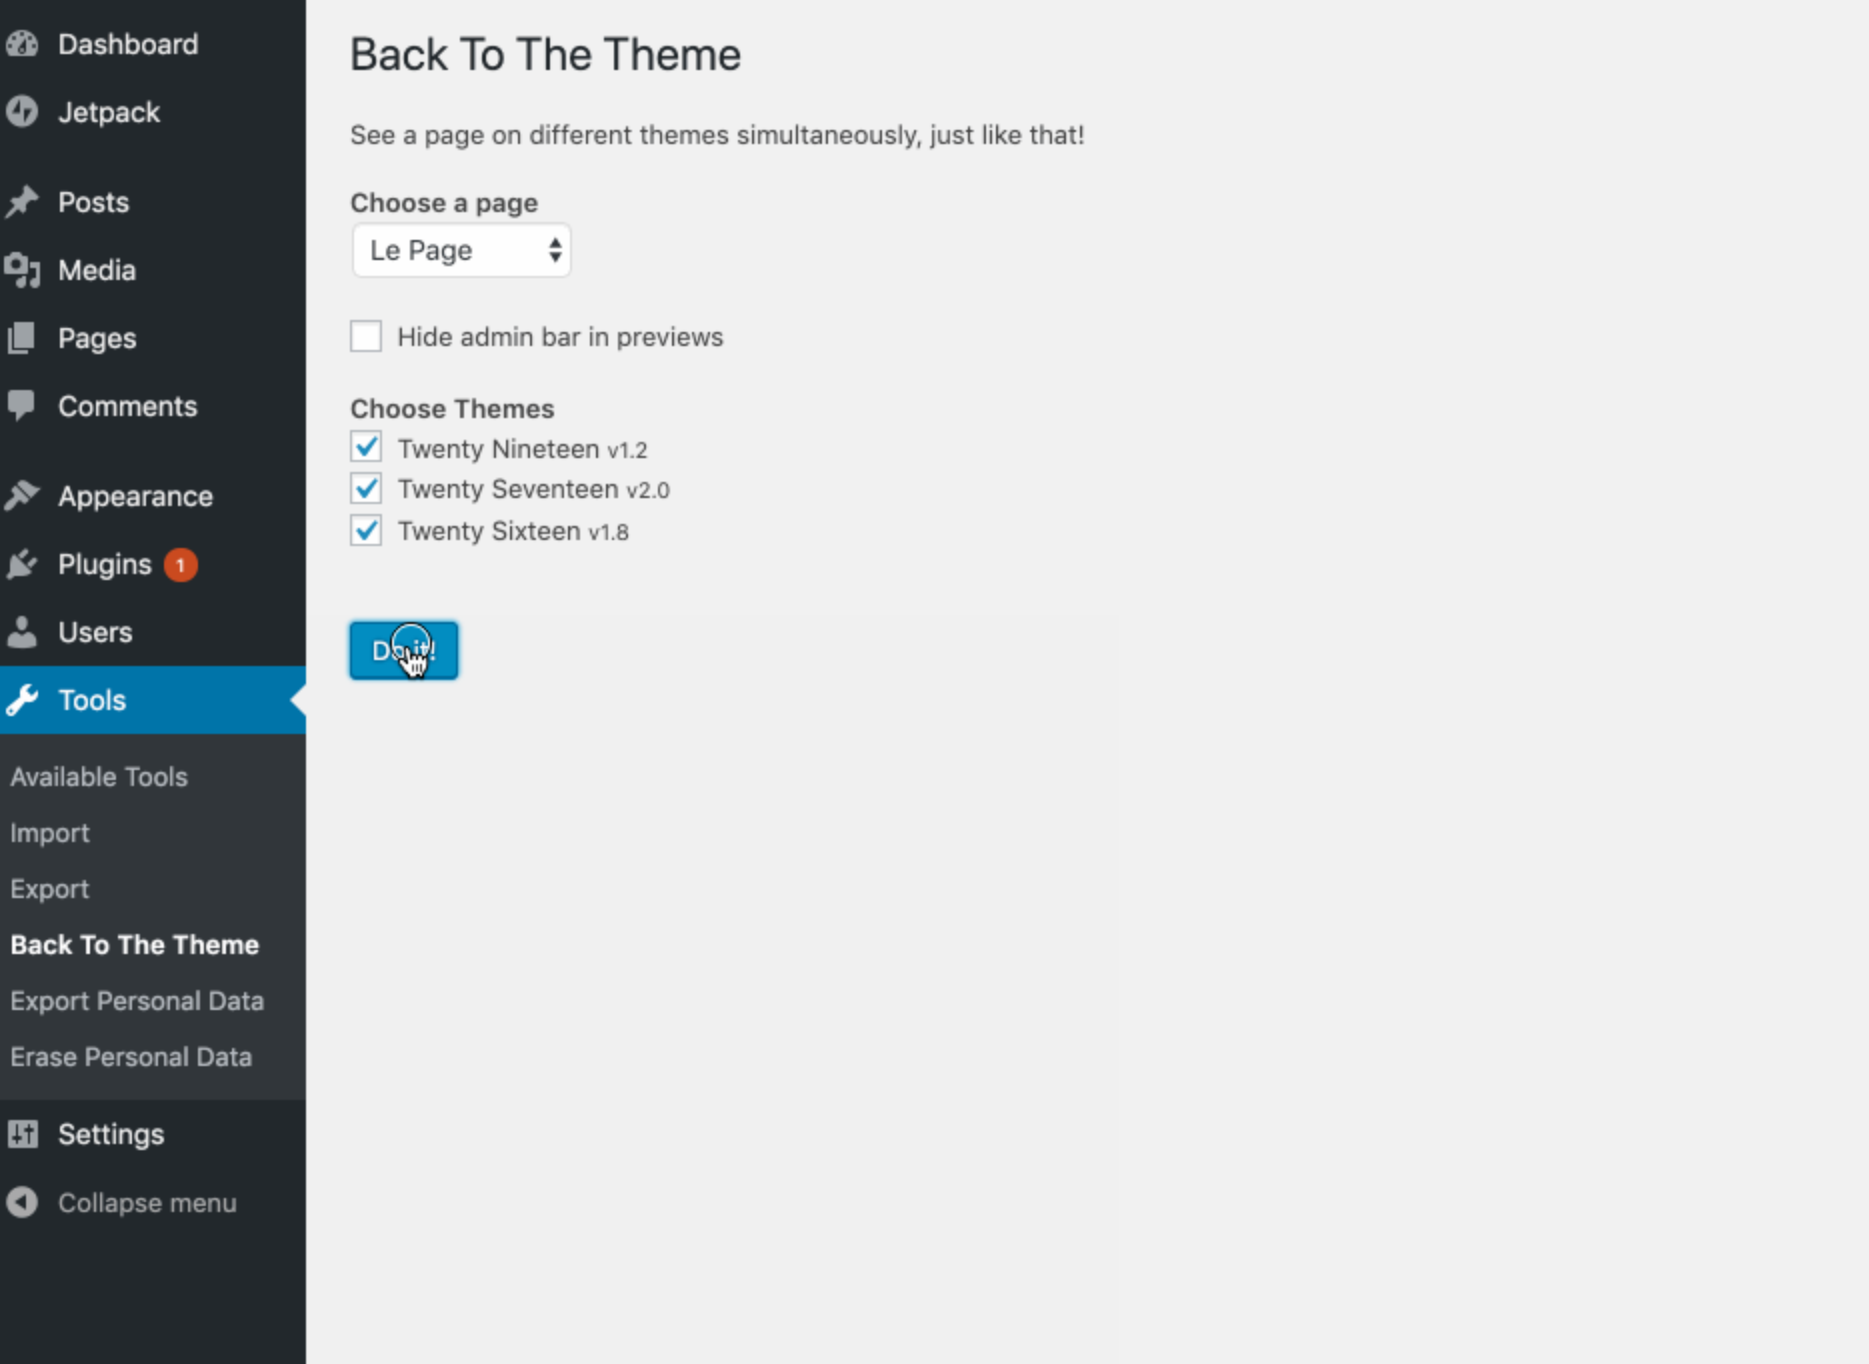Click the blue Do it! button
This screenshot has height=1364, width=1869.
(x=404, y=650)
